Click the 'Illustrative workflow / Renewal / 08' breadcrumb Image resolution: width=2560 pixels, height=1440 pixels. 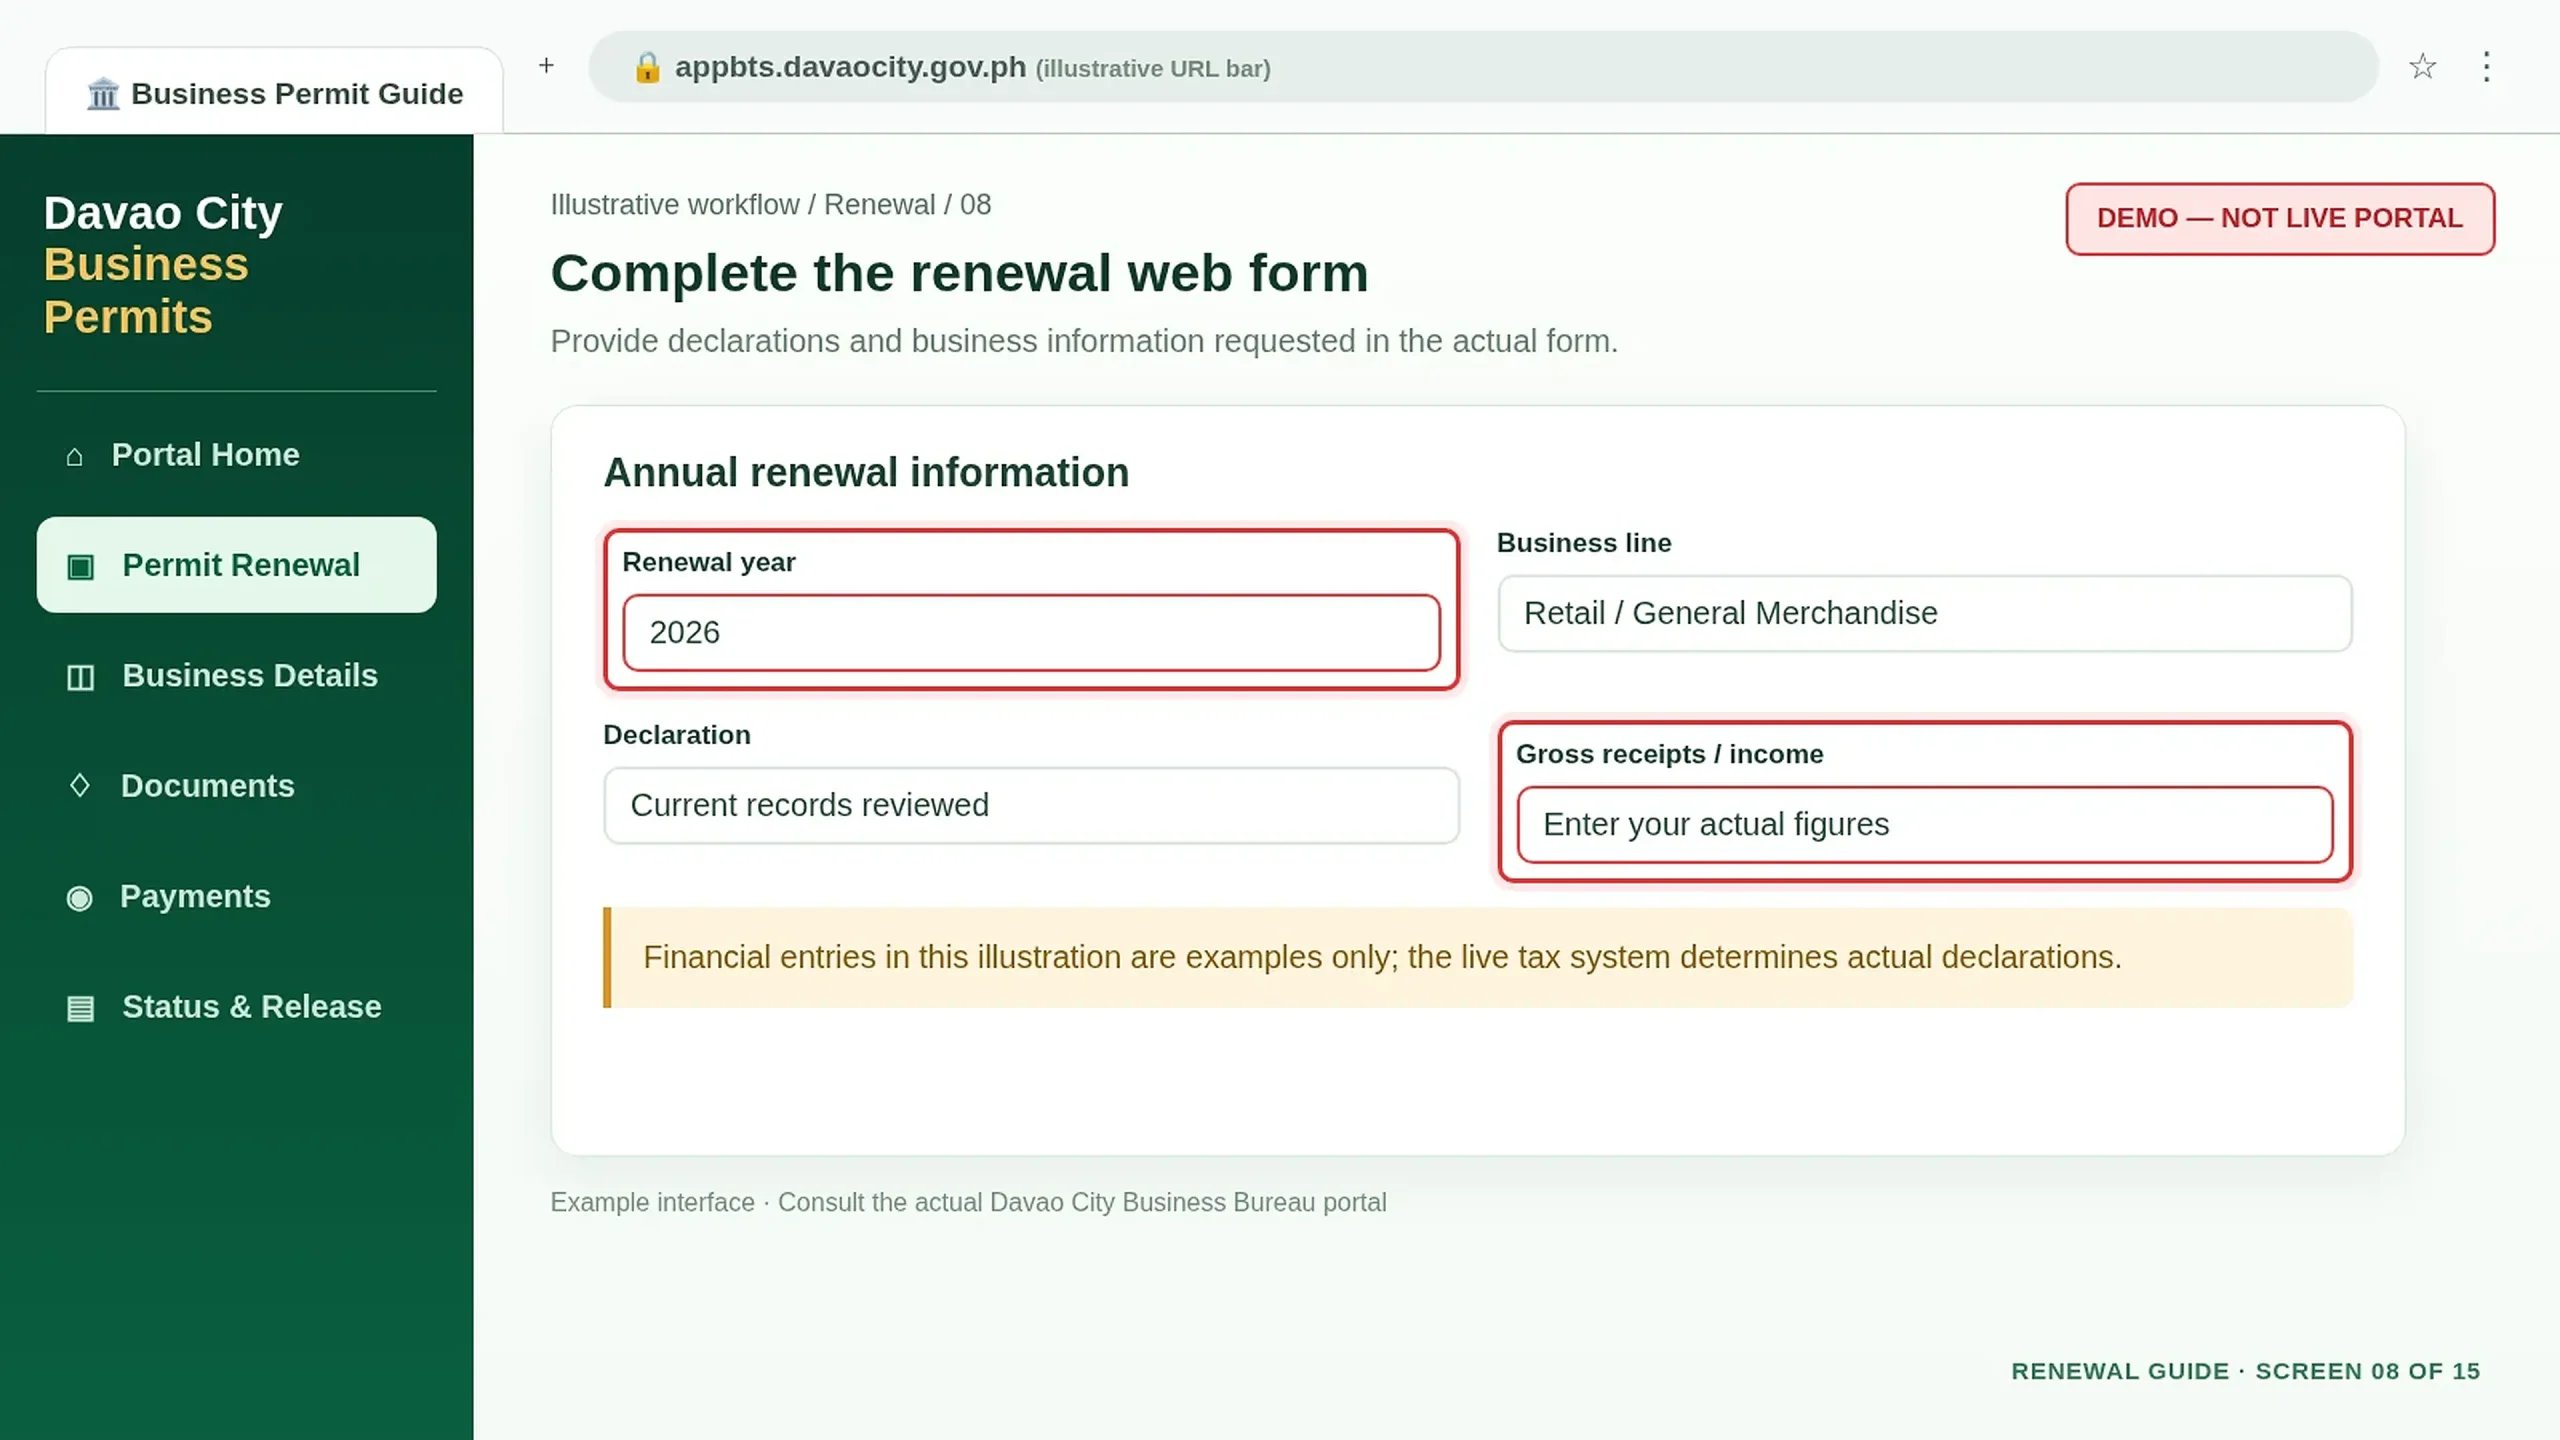tap(770, 205)
